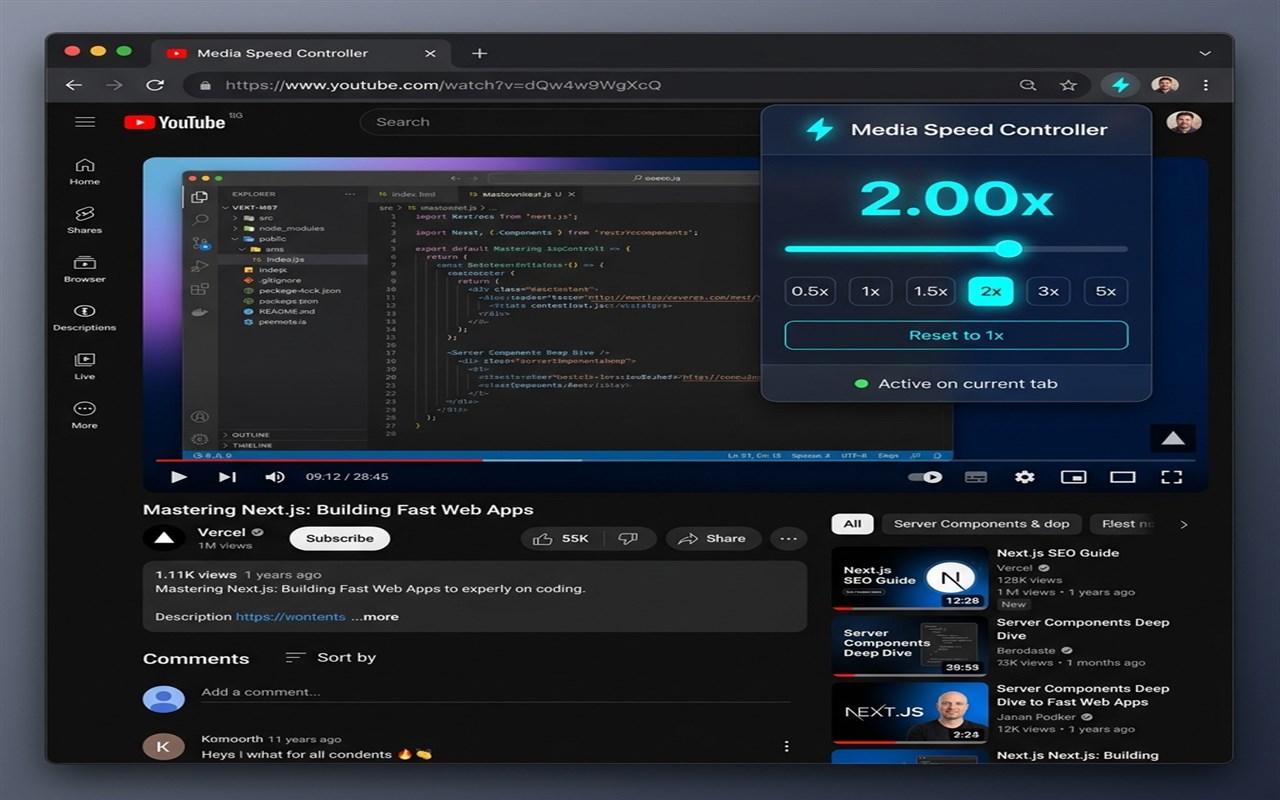This screenshot has height=800, width=1280.
Task: Click the YouTube logo
Action: tap(175, 122)
